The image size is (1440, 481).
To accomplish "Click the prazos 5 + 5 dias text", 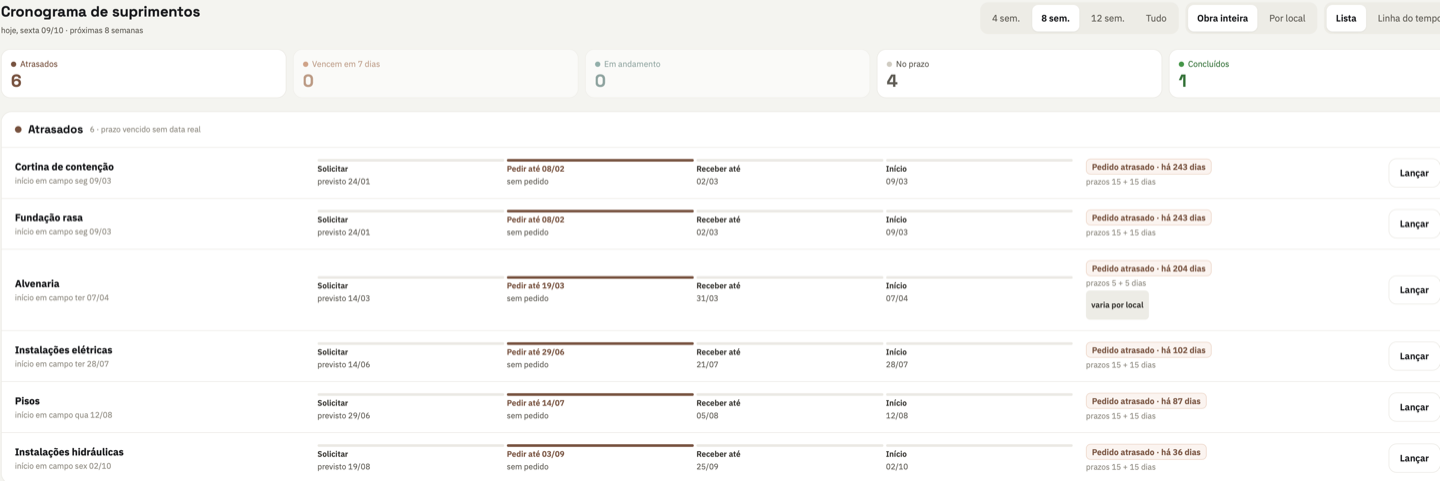I will point(1116,283).
